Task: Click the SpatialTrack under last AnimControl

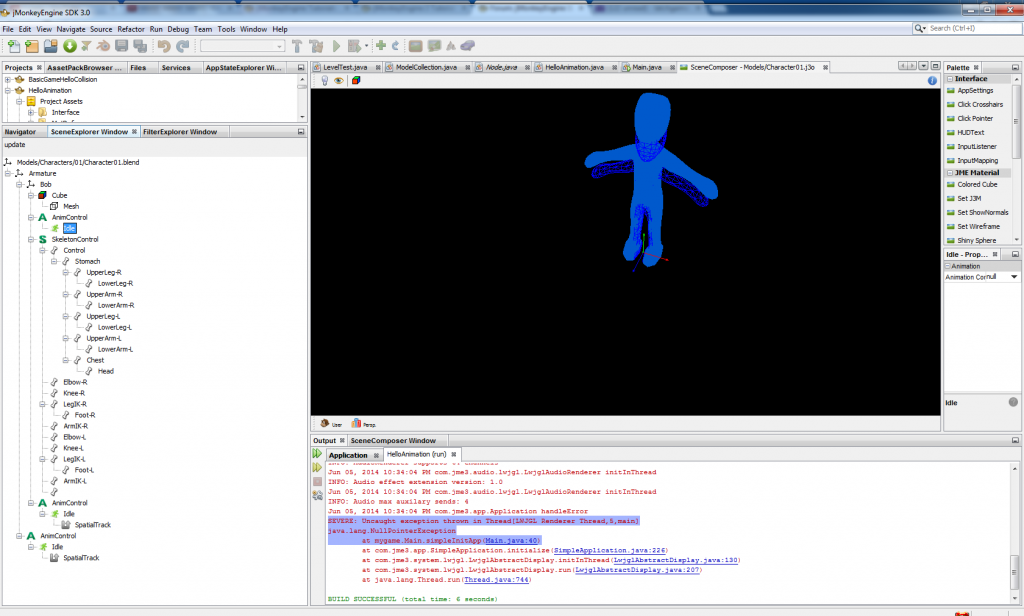Action: pyautogui.click(x=81, y=558)
